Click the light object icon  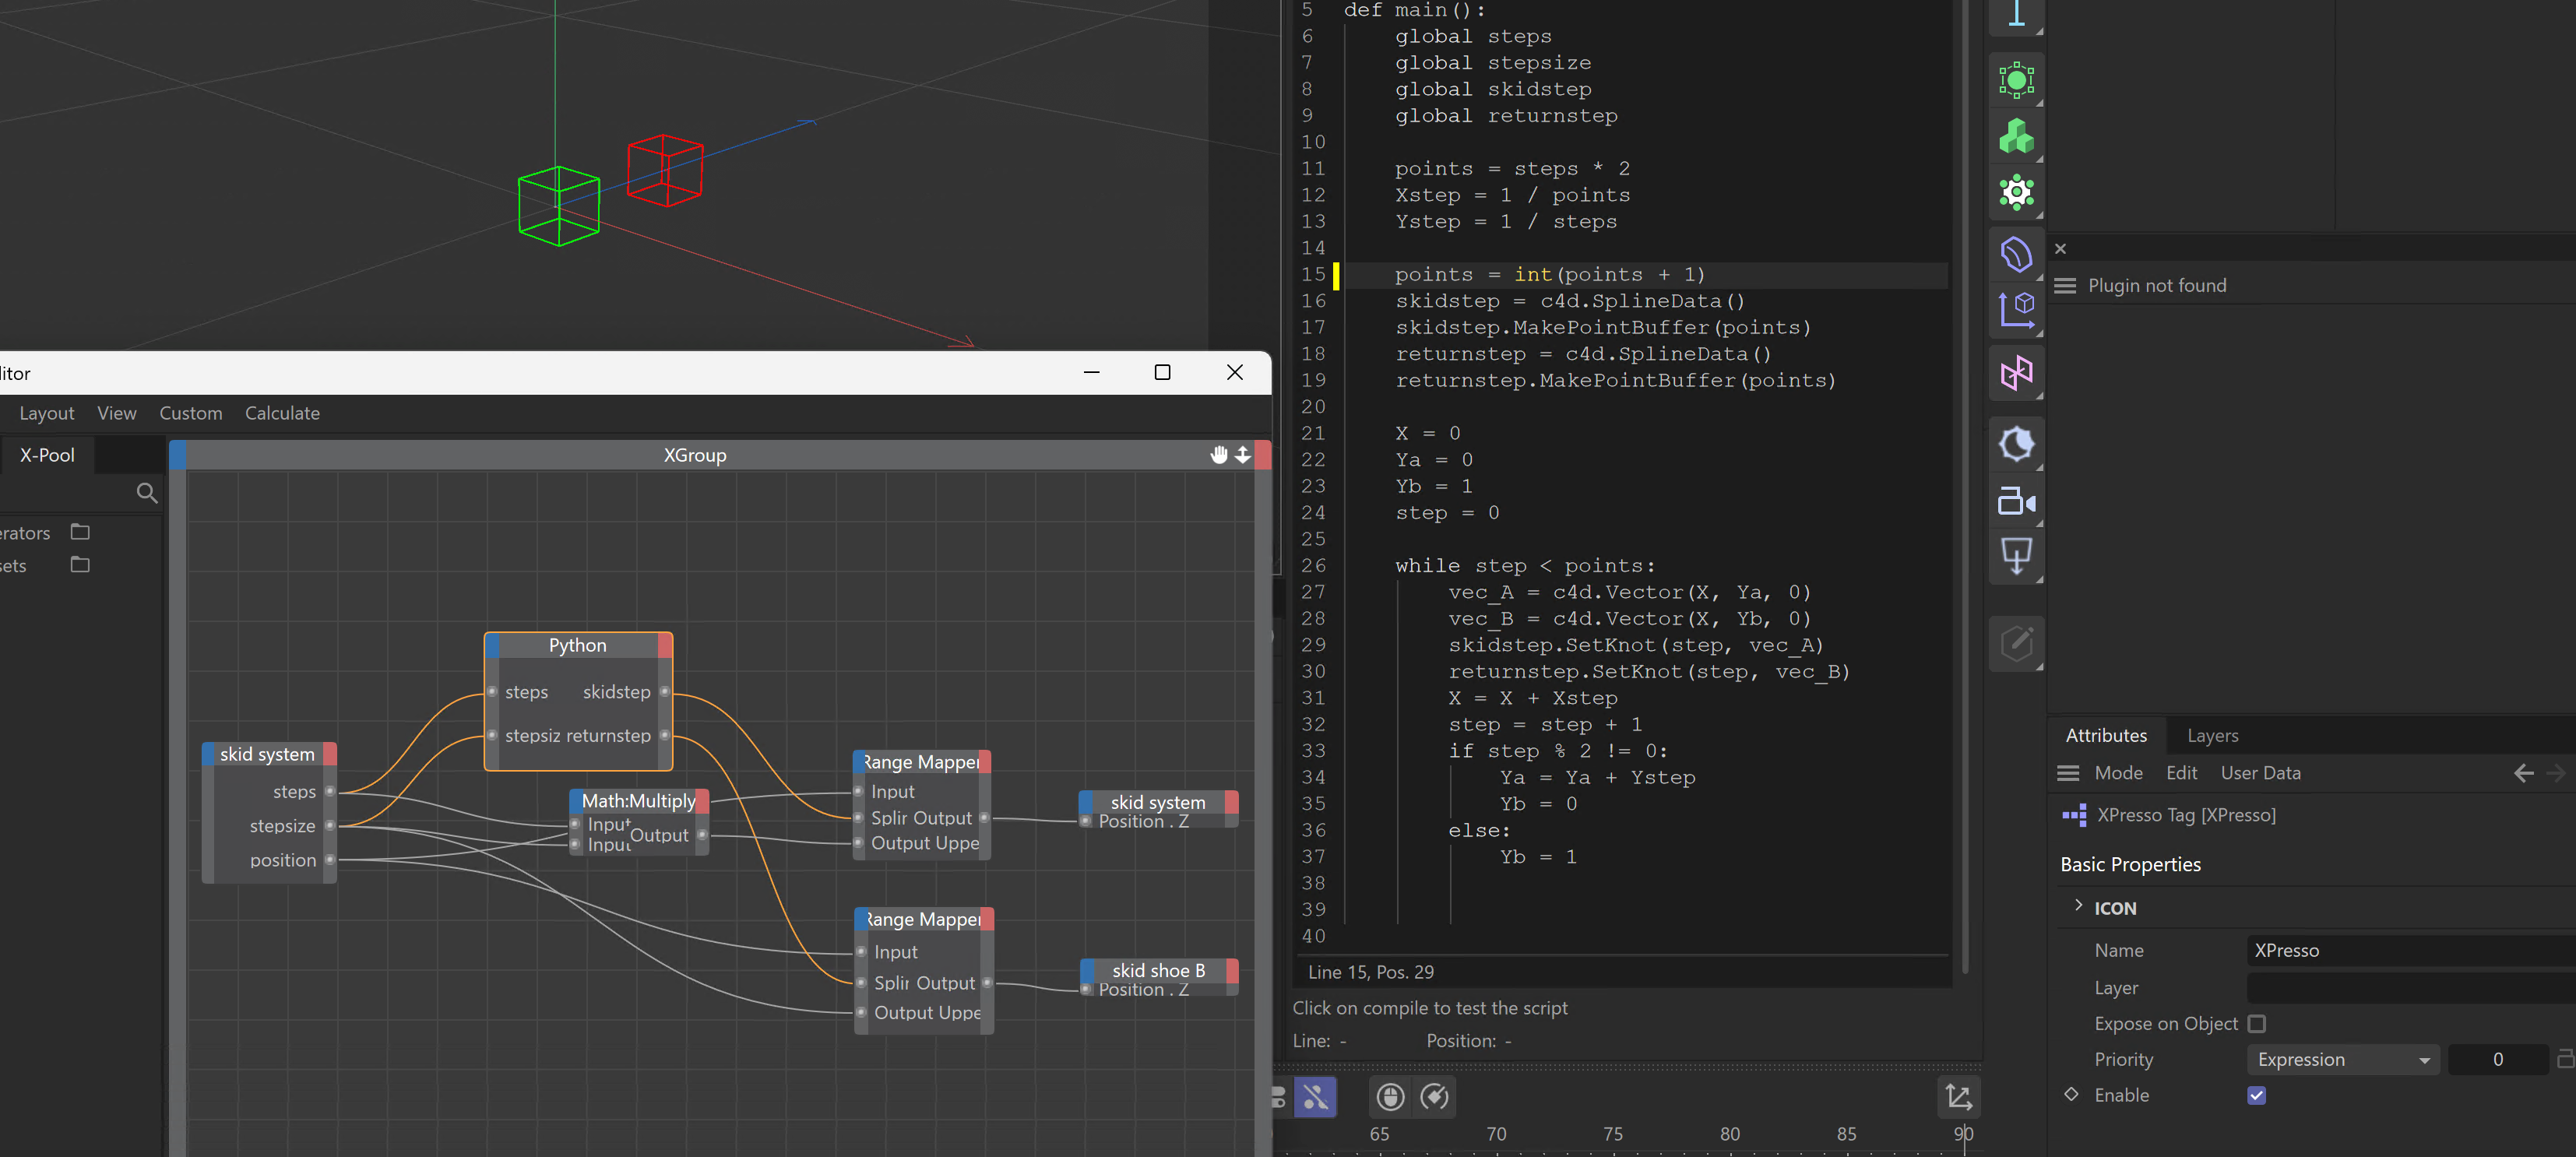click(x=2015, y=445)
